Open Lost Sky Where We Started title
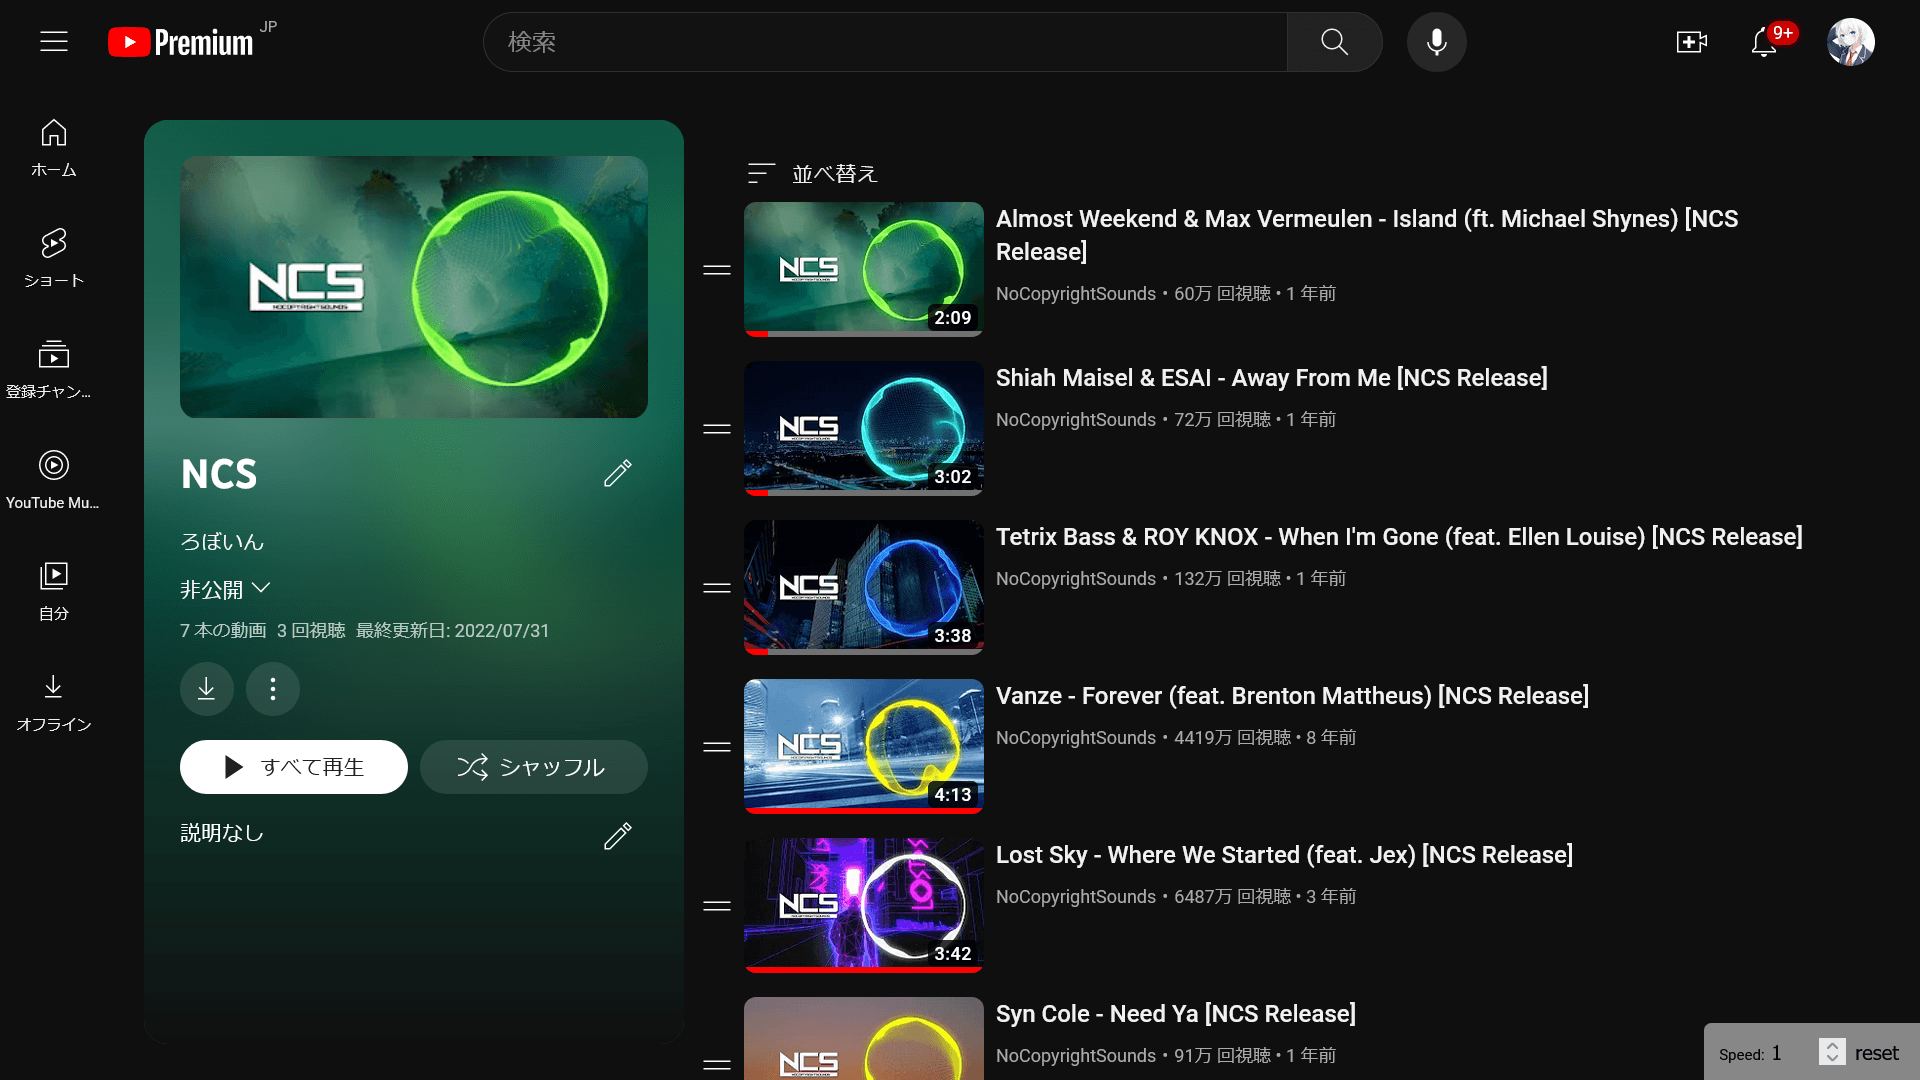The image size is (1920, 1080). [1284, 855]
